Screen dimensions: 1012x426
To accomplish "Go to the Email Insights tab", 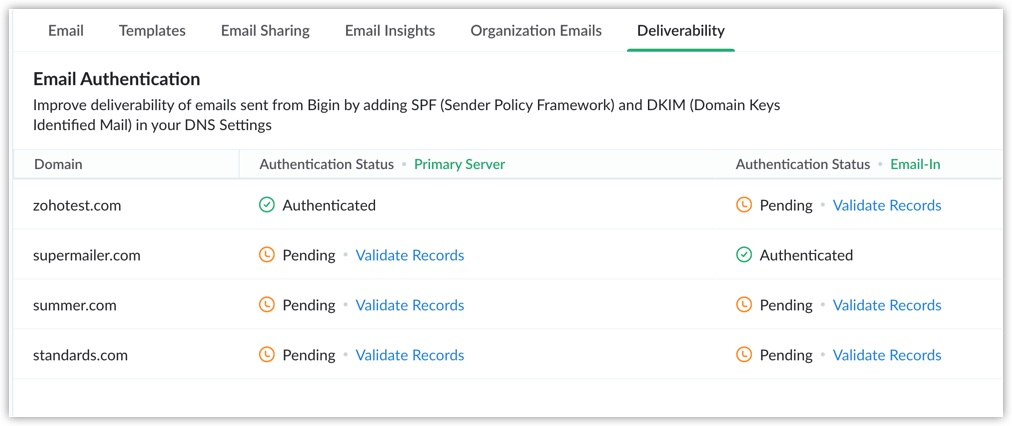I will coord(390,30).
